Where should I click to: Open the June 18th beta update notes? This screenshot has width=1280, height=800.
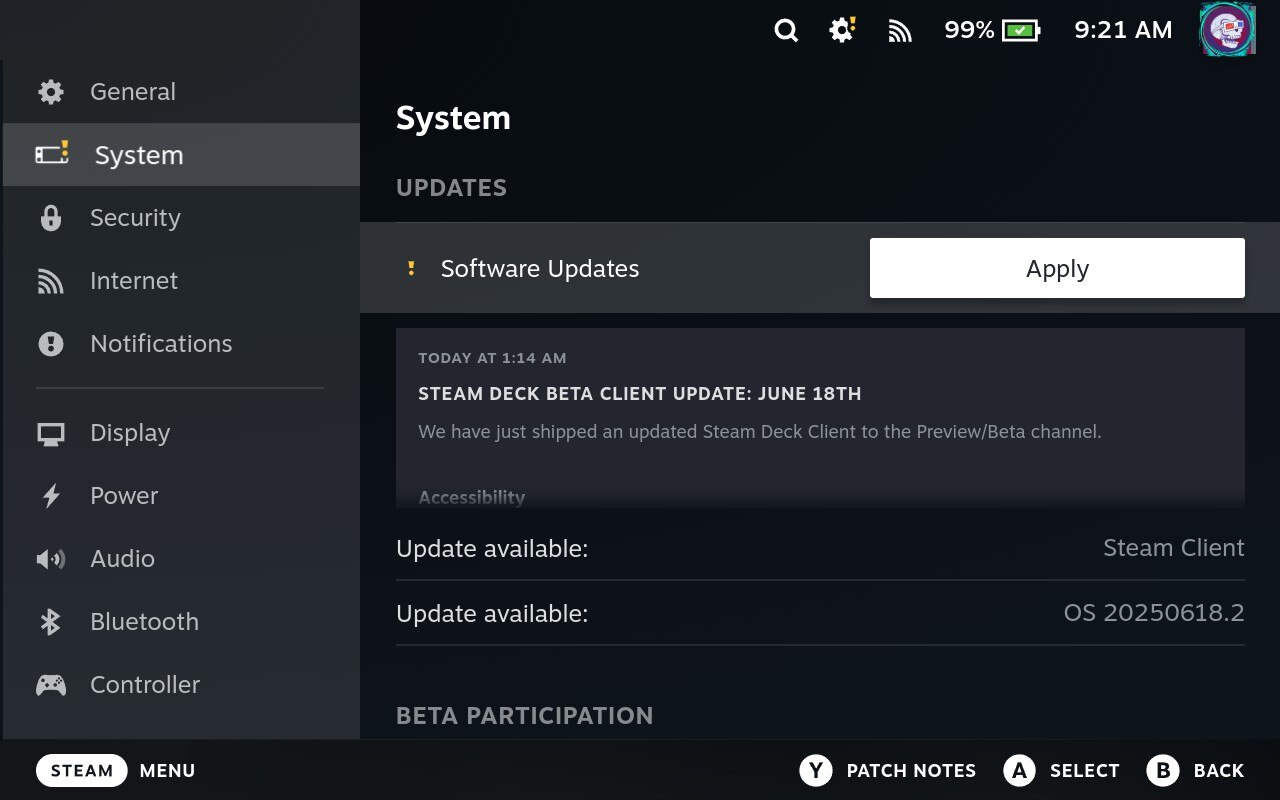(639, 394)
